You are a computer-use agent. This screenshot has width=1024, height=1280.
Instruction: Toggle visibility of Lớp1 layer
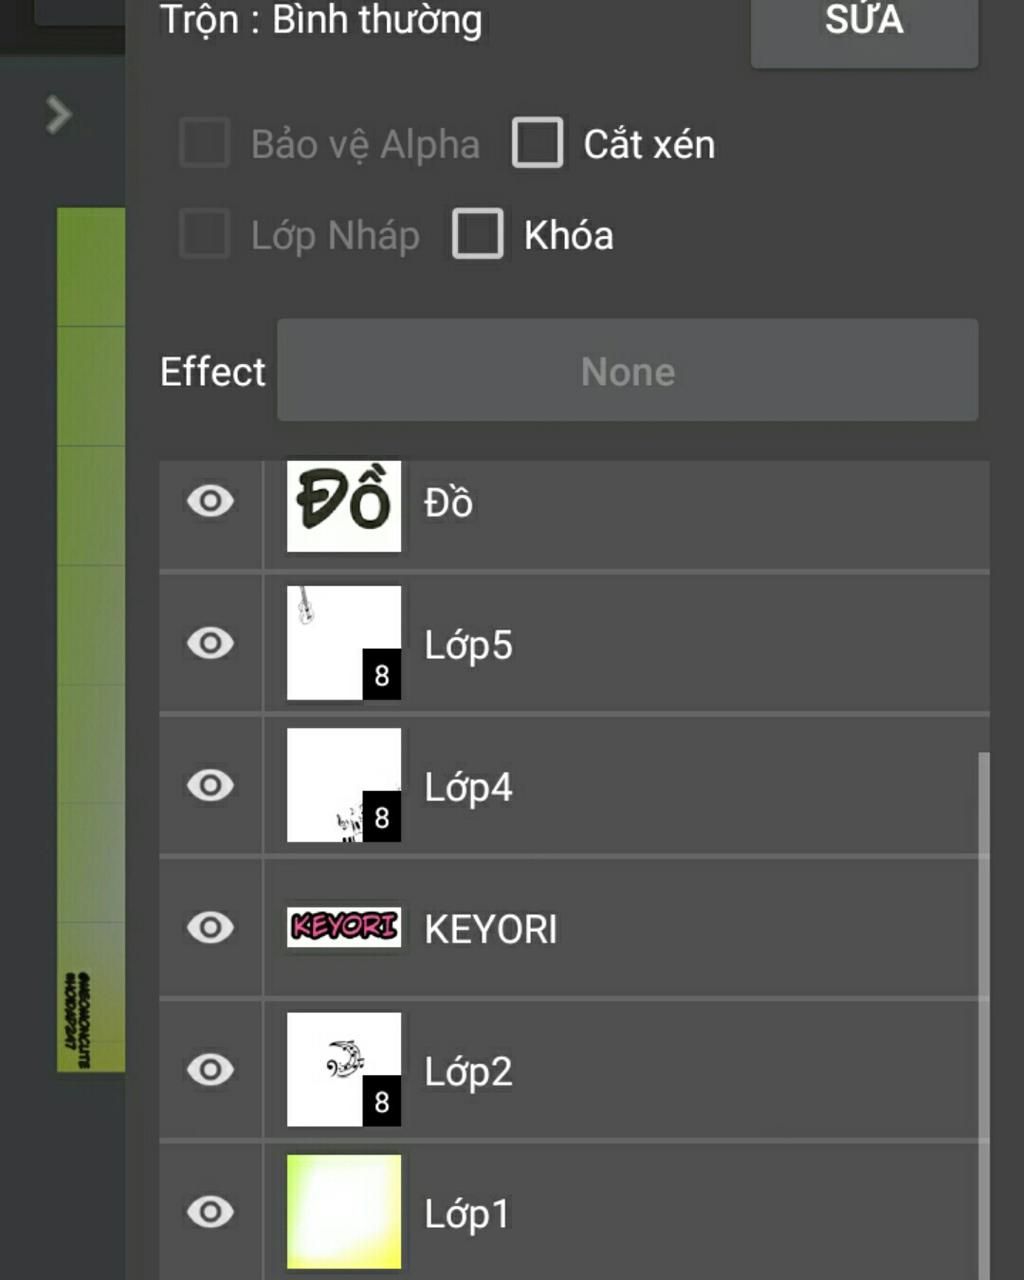[210, 1212]
